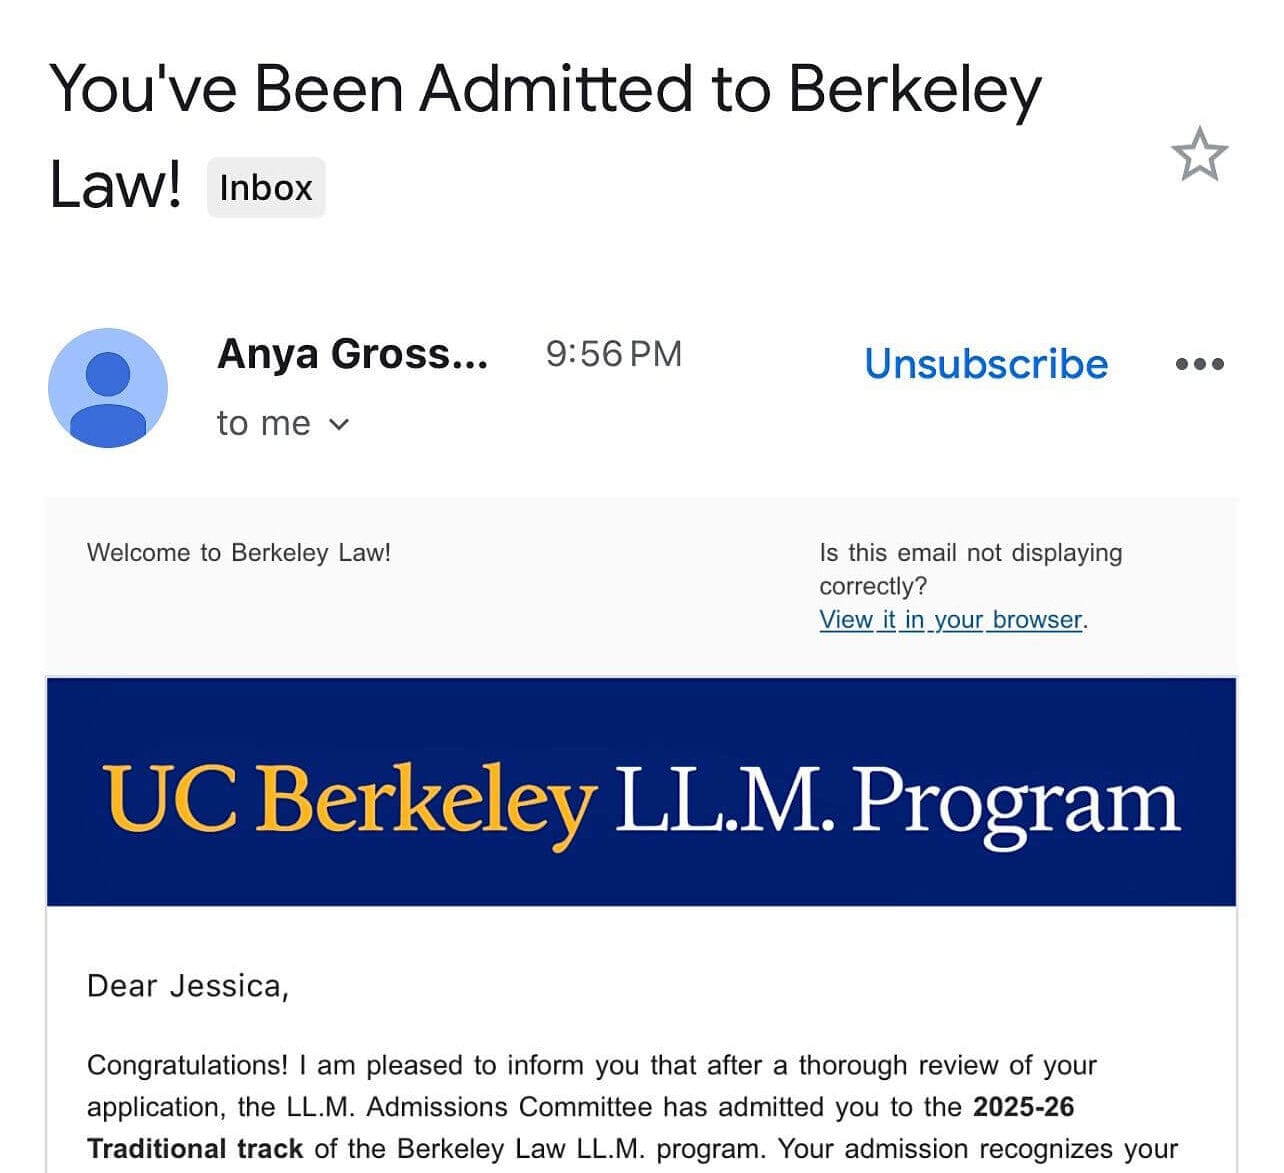Open "View it in your browser" link

tap(950, 620)
